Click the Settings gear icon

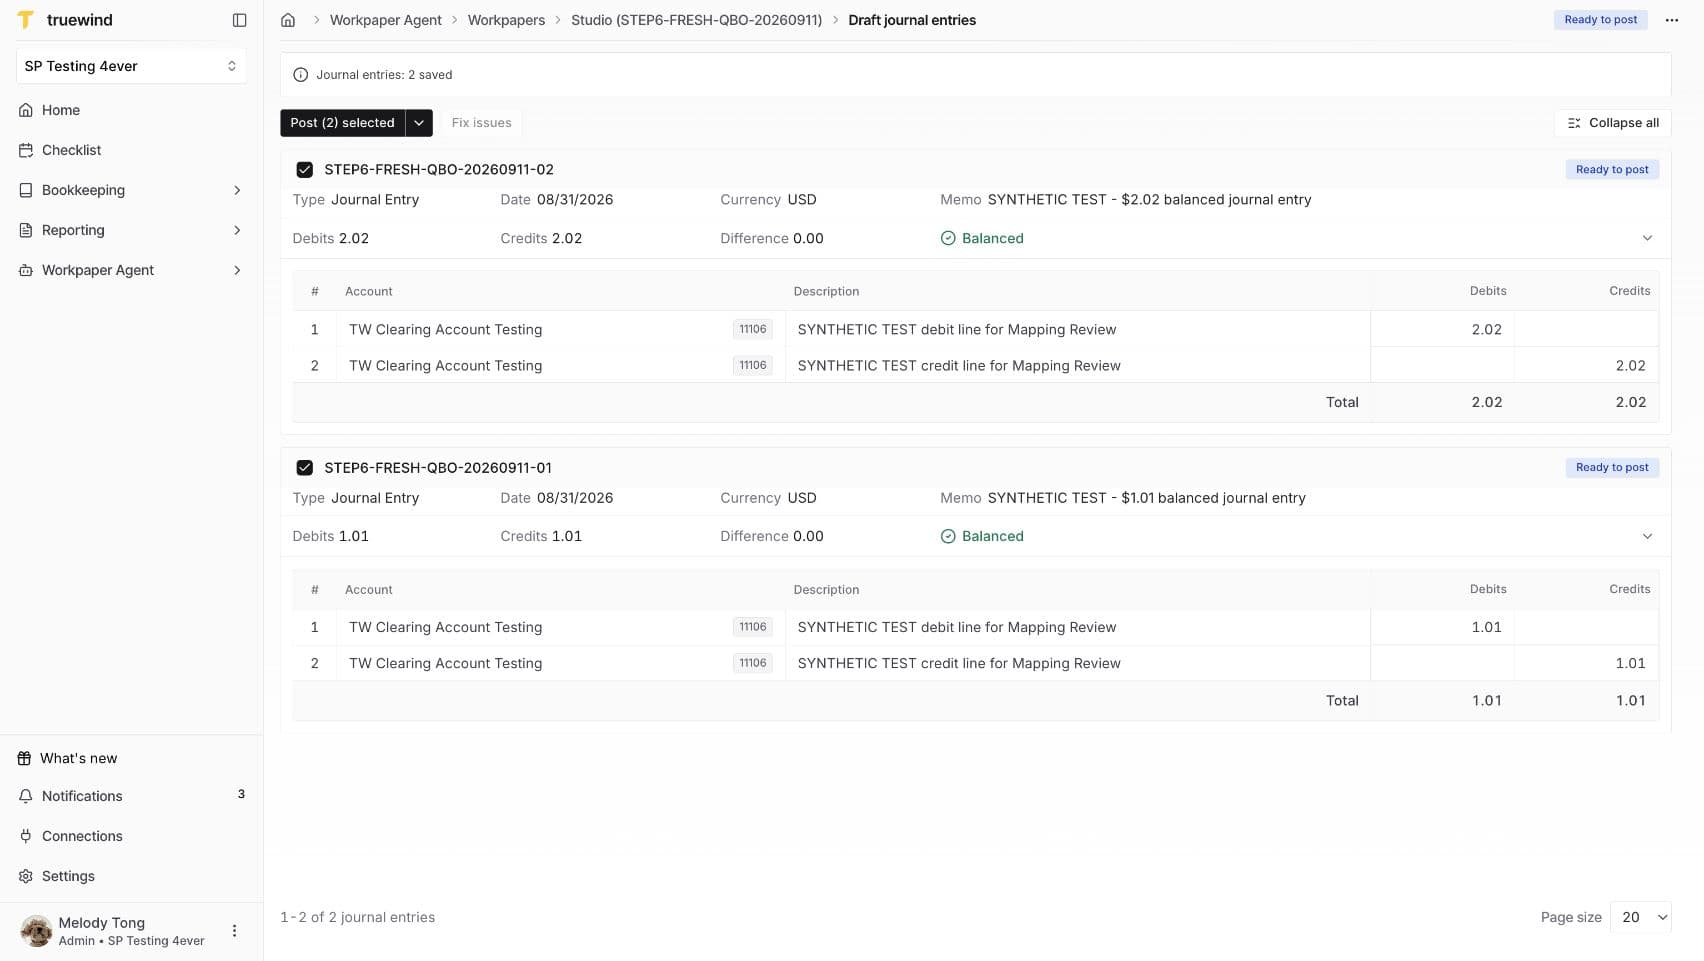[x=26, y=876]
